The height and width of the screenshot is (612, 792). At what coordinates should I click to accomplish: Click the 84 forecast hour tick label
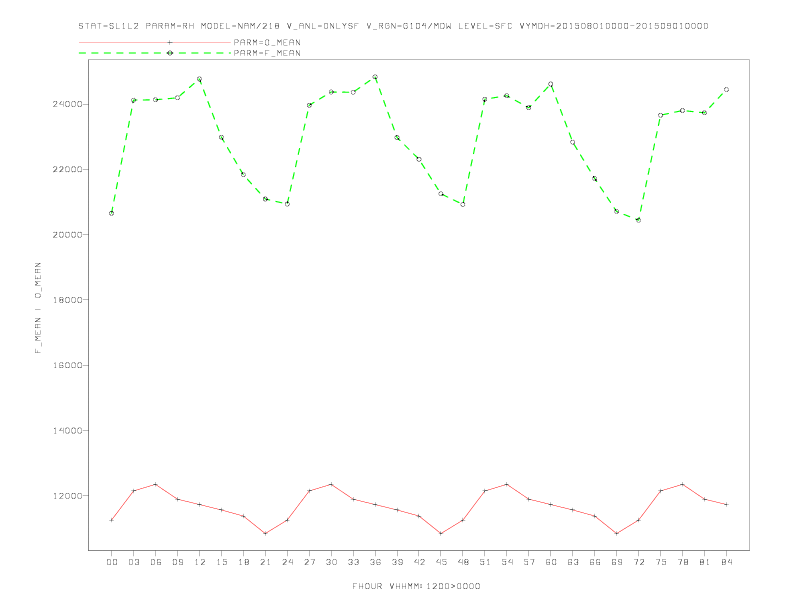(726, 562)
